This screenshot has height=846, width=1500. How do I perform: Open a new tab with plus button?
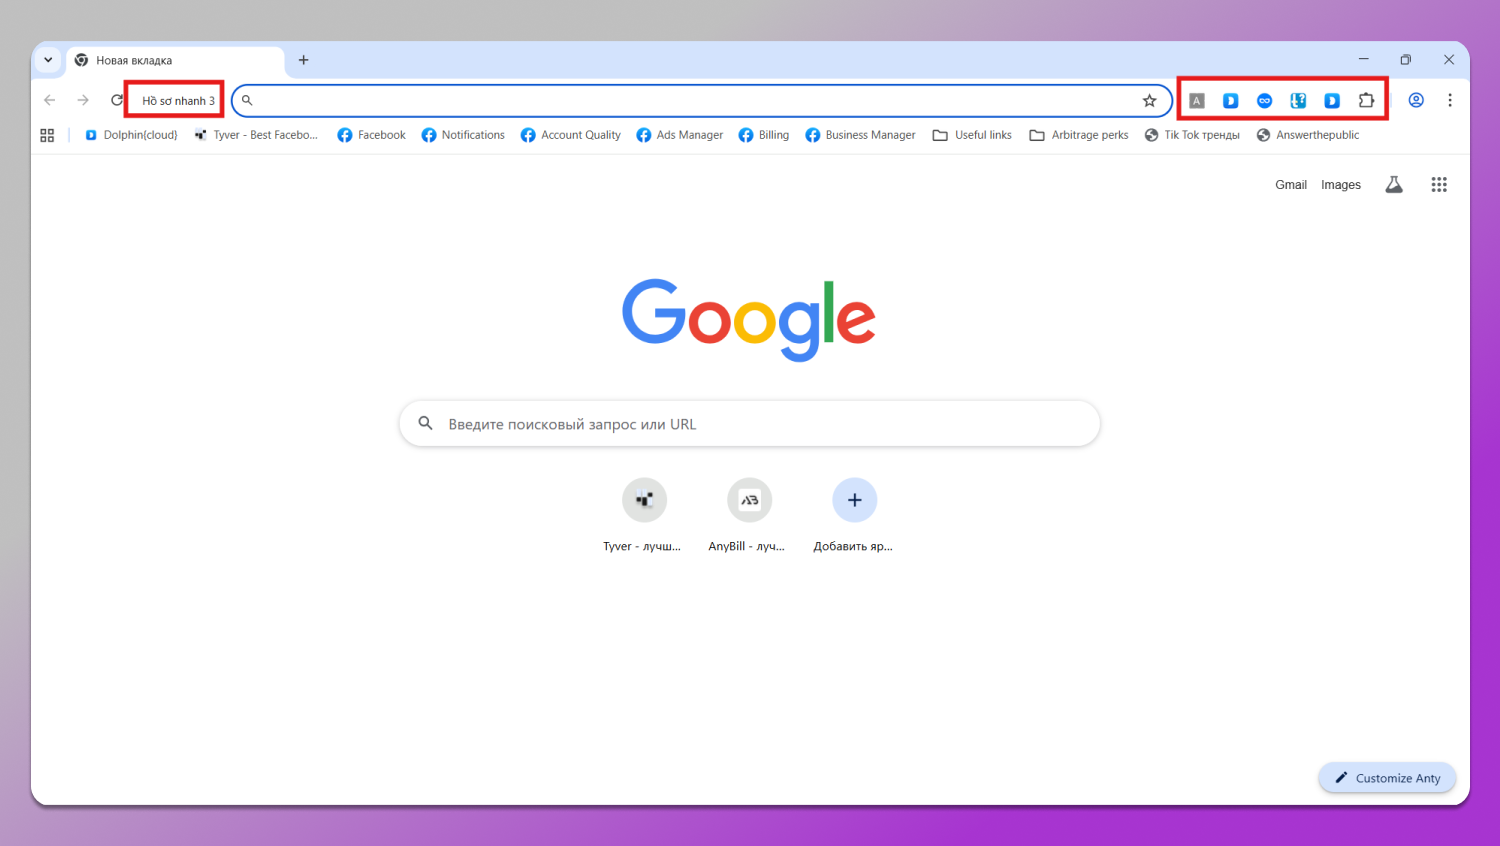point(304,60)
